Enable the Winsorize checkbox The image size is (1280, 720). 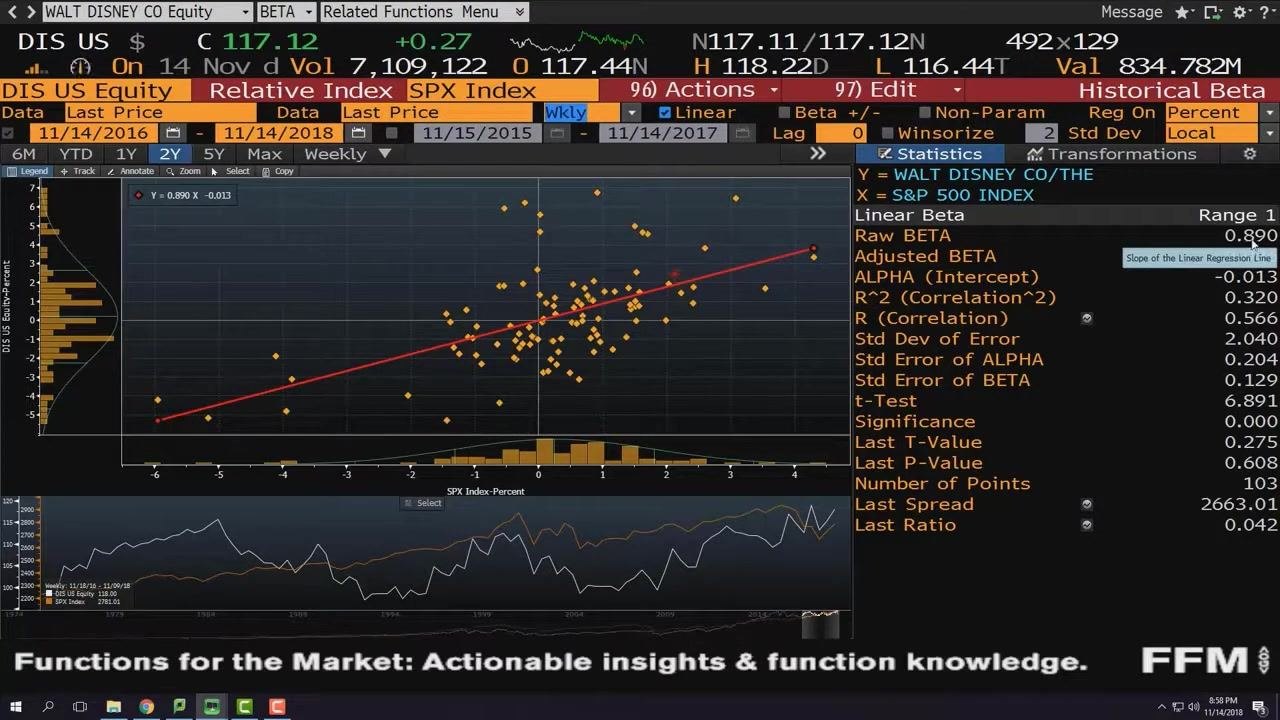887,133
